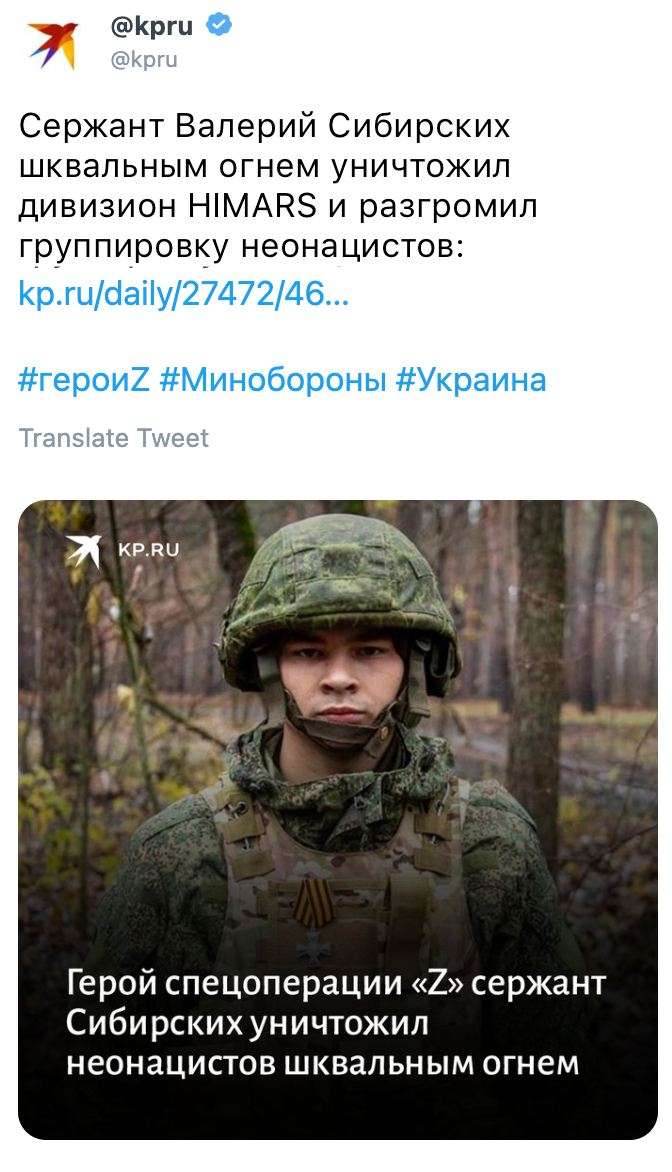
Task: Open the kp.ru/daily article link
Action: [x=184, y=293]
